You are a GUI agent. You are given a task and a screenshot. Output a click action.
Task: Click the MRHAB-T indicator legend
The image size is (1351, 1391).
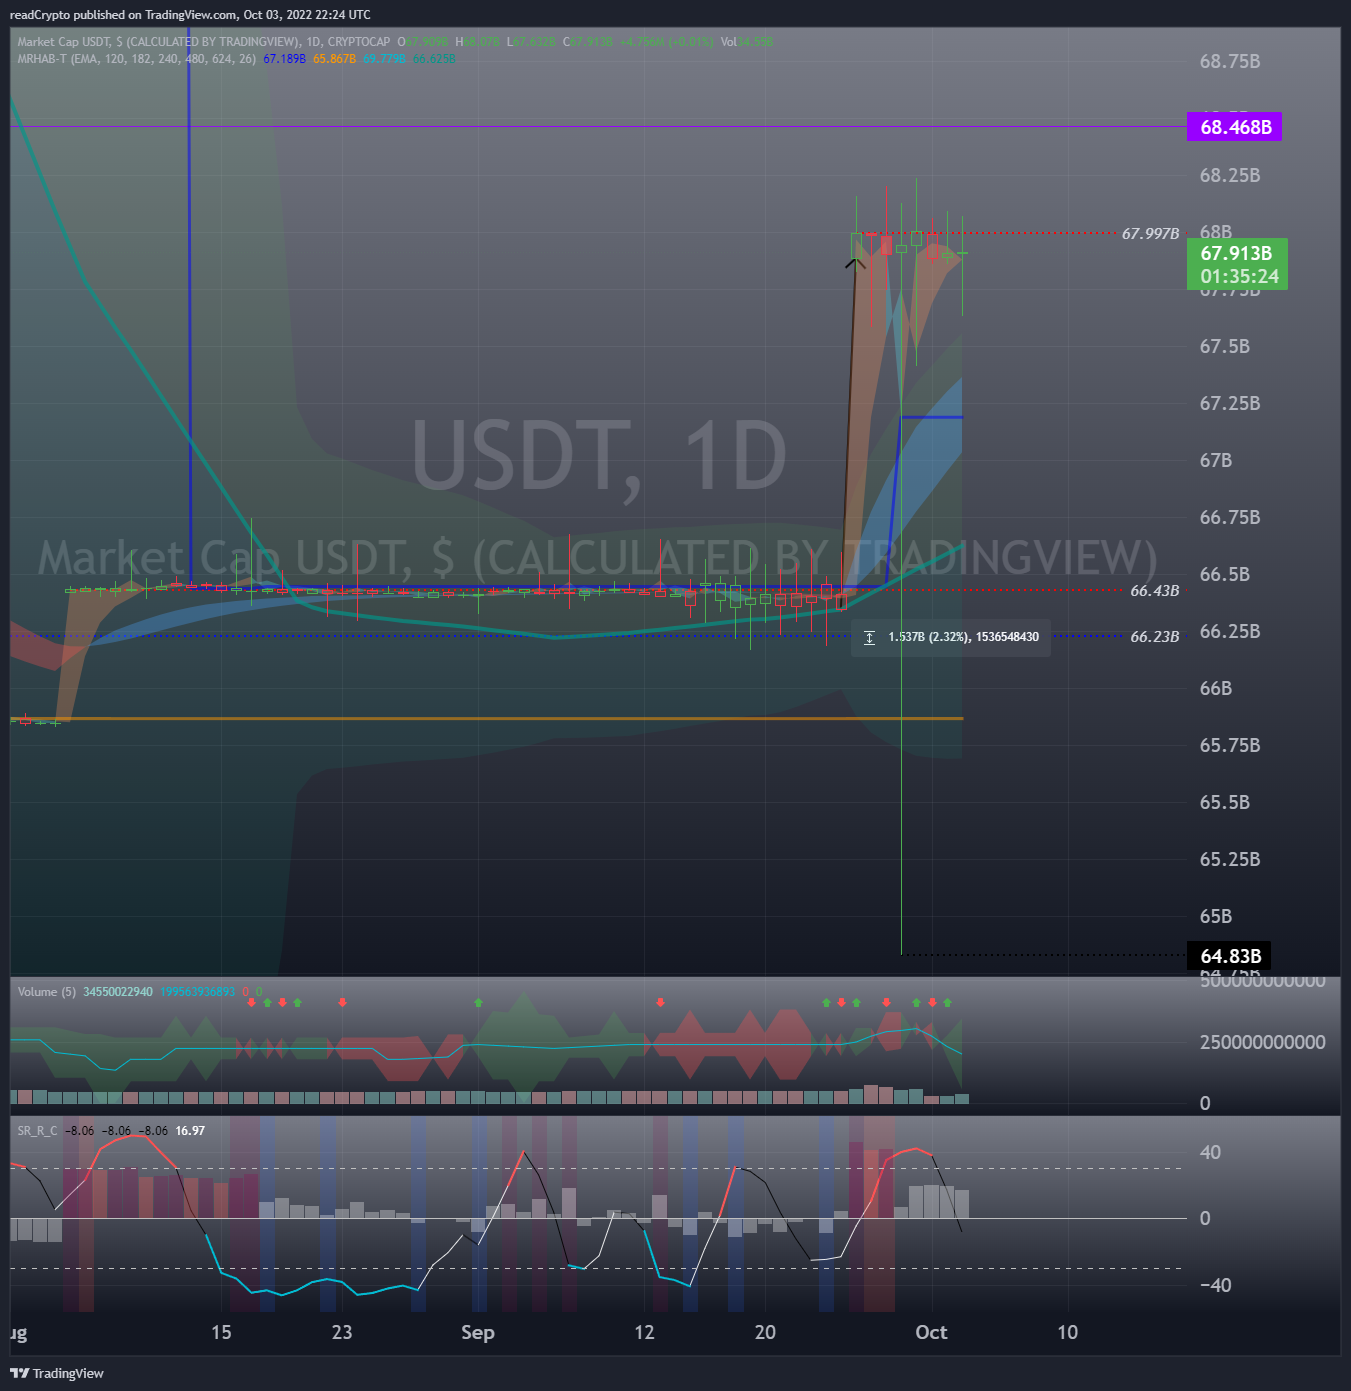point(136,59)
